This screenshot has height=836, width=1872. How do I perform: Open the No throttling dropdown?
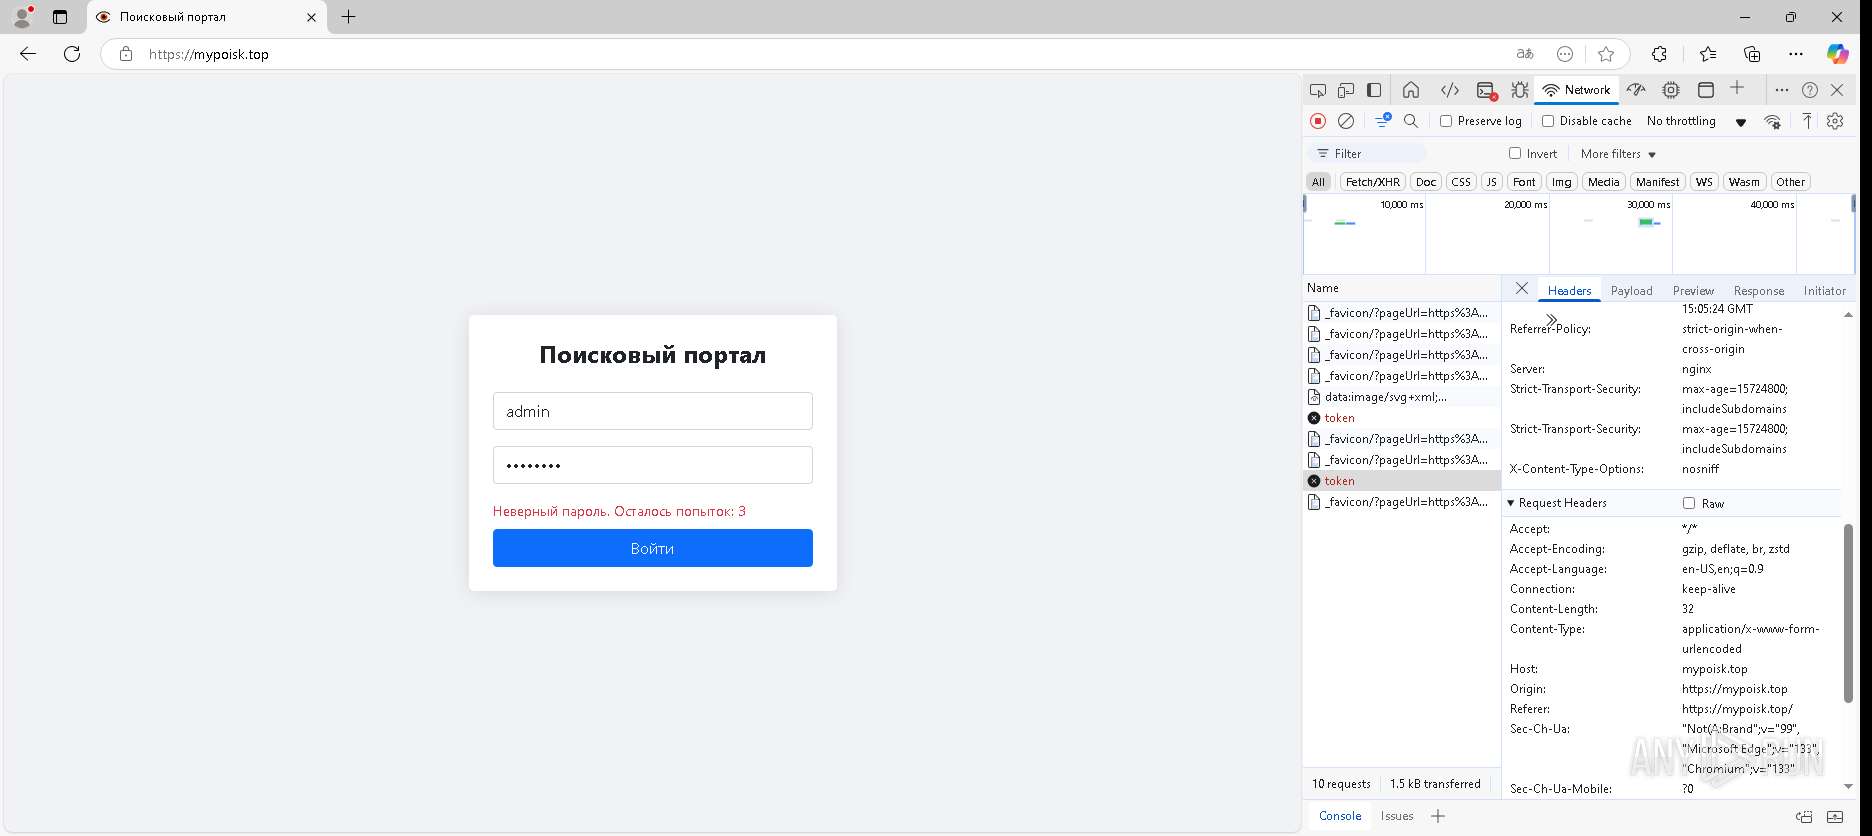pos(1696,121)
